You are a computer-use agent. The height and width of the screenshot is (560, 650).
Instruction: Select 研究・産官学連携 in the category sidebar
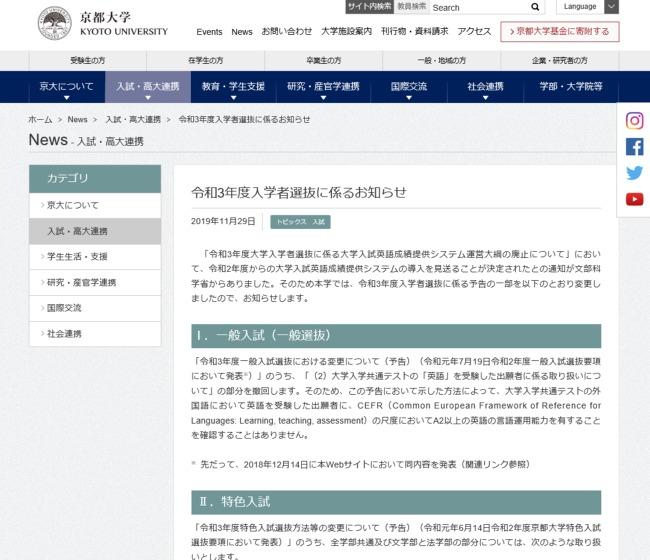(95, 283)
